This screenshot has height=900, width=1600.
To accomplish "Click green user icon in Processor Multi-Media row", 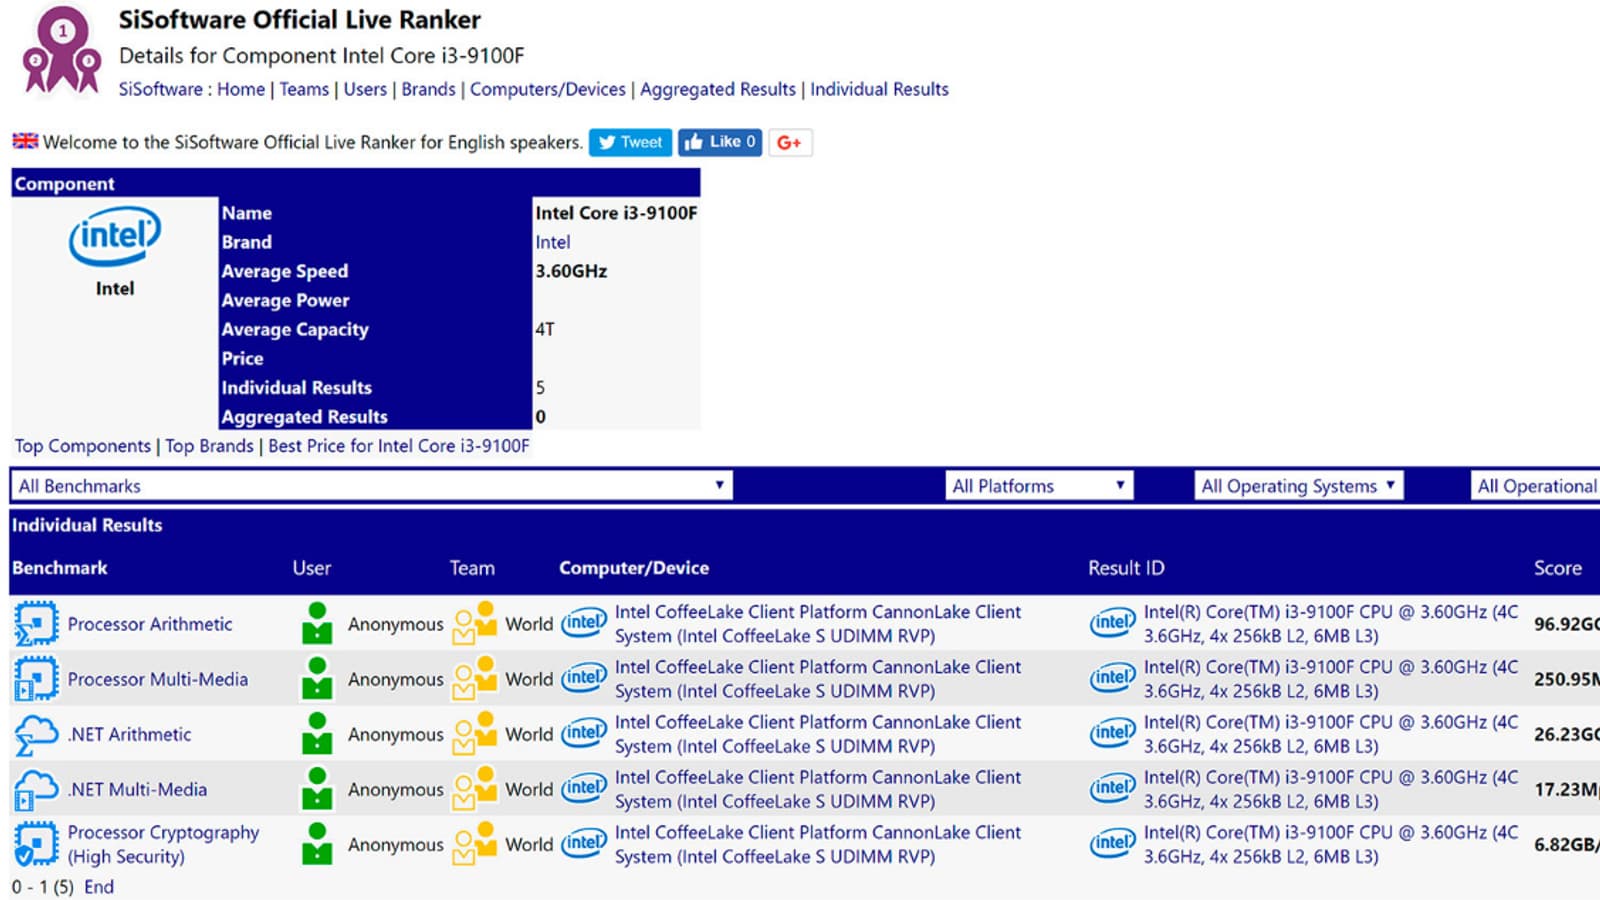I will pos(317,678).
